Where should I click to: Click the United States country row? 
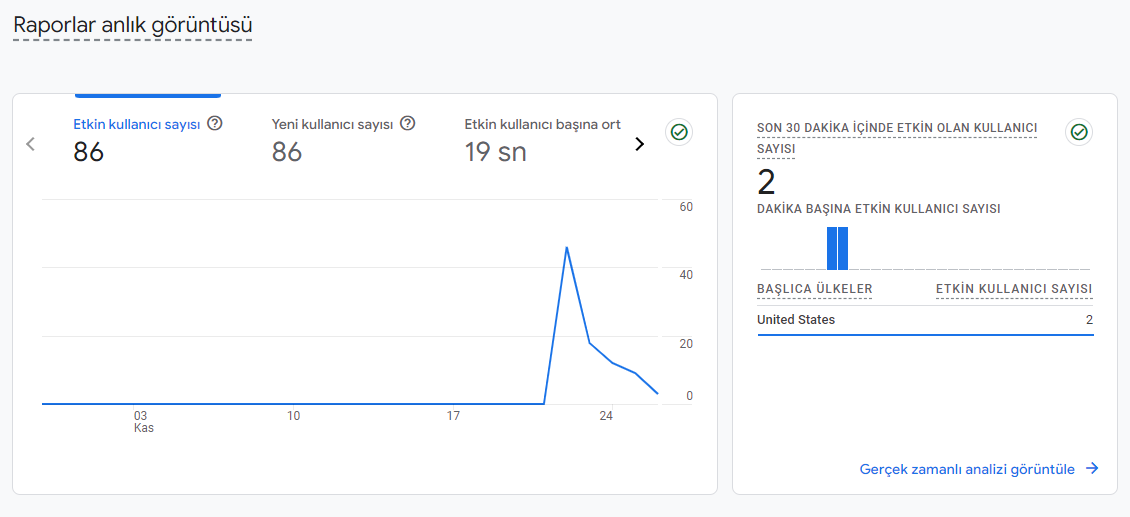(925, 320)
